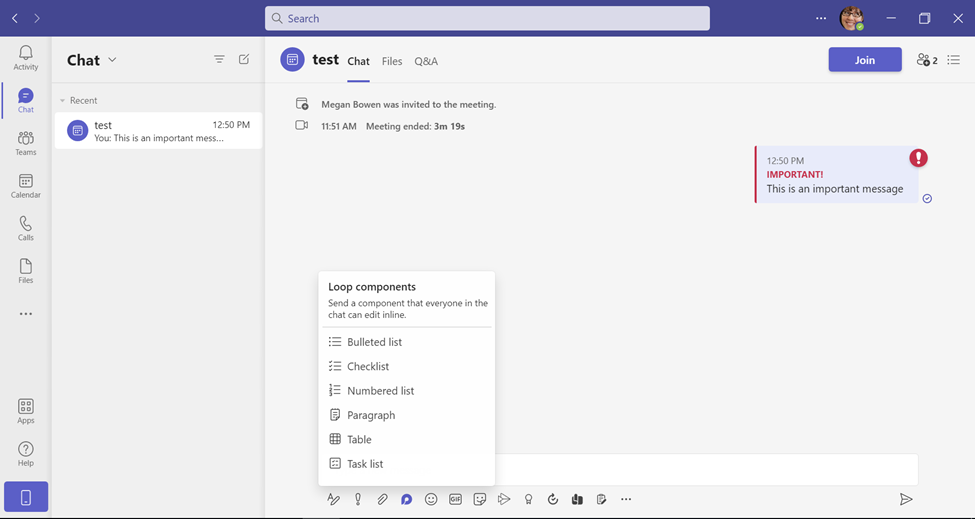
Task: Expand the Chat header dropdown chevron
Action: click(112, 60)
